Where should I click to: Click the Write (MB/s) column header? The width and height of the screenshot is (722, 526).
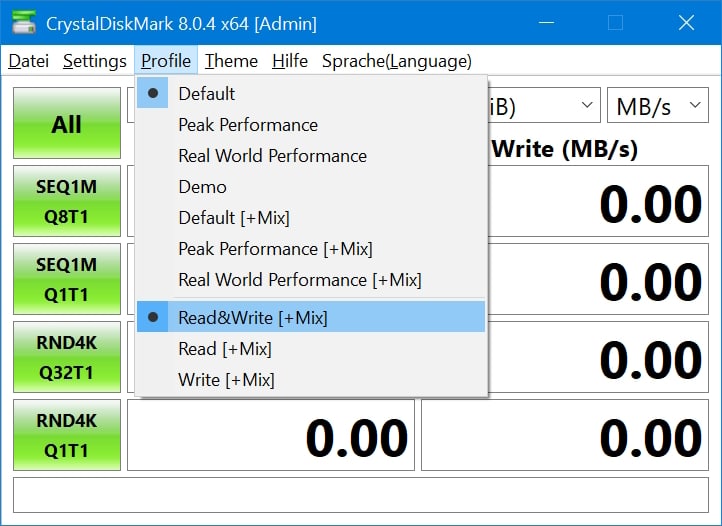click(565, 149)
